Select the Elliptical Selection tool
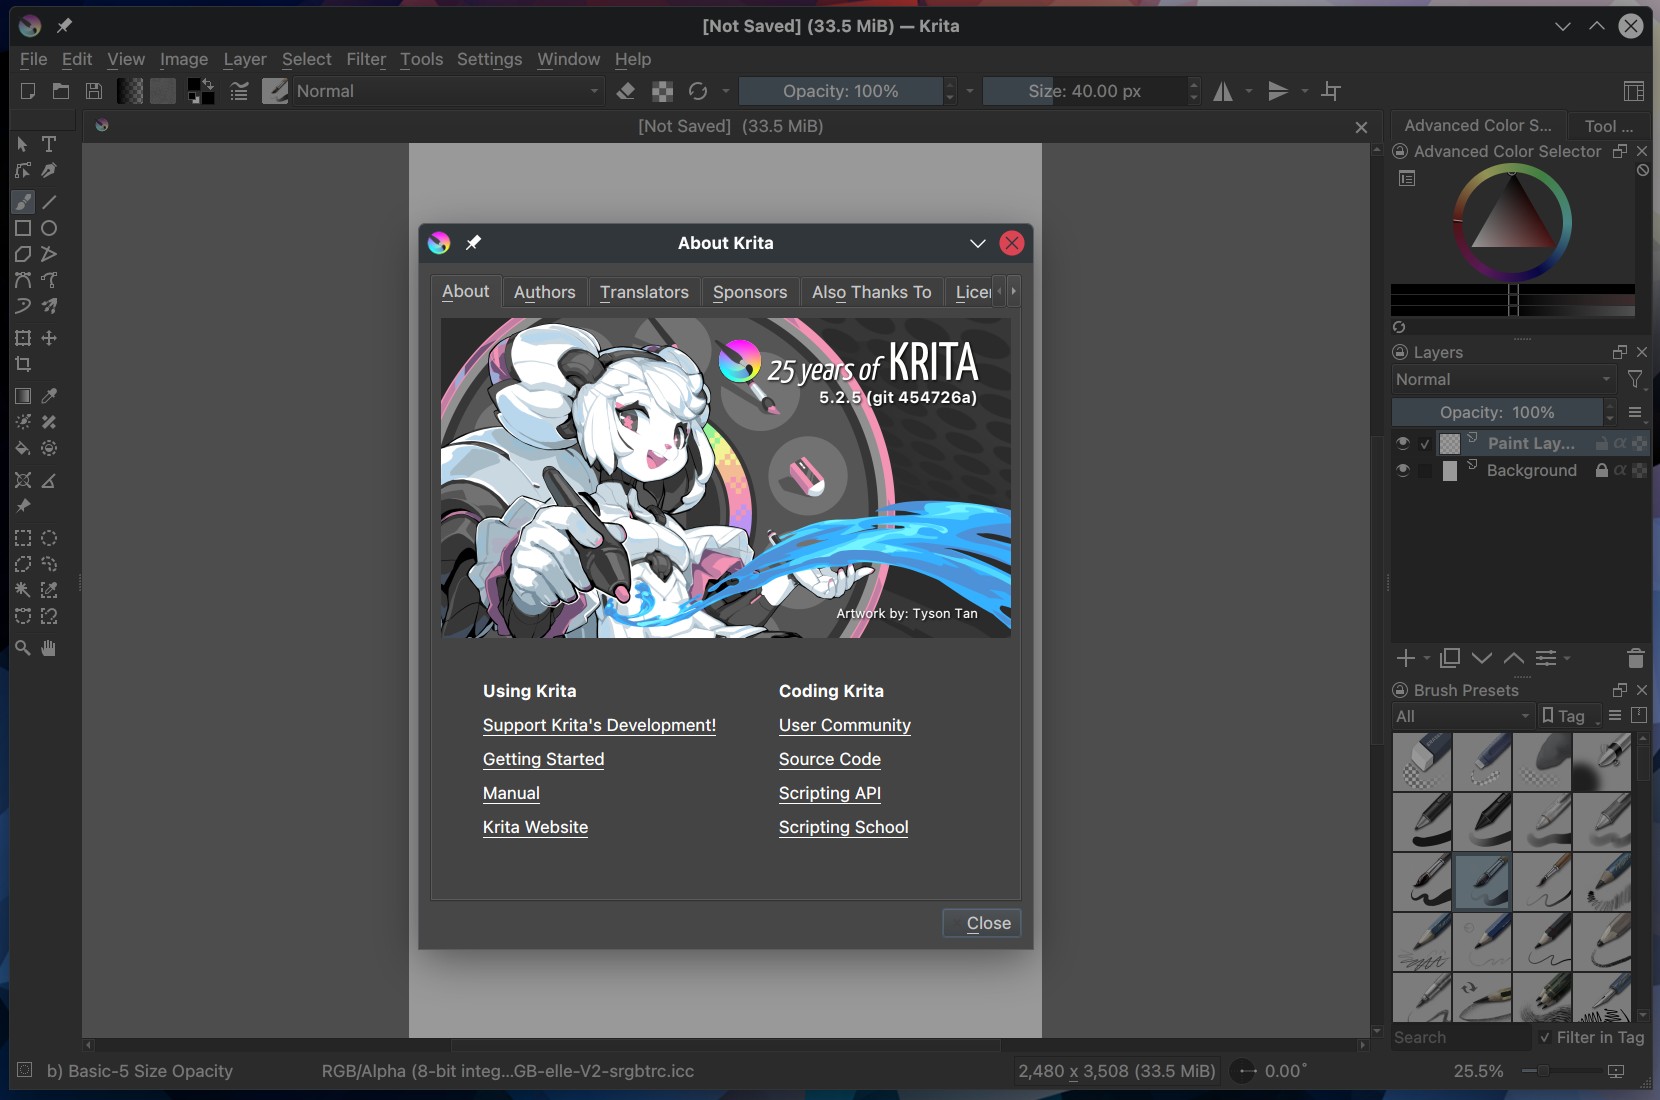The image size is (1660, 1100). tap(49, 538)
